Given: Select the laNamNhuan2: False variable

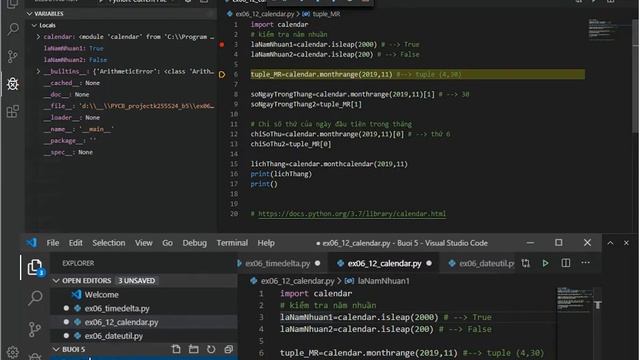Looking at the screenshot, I should point(75,60).
